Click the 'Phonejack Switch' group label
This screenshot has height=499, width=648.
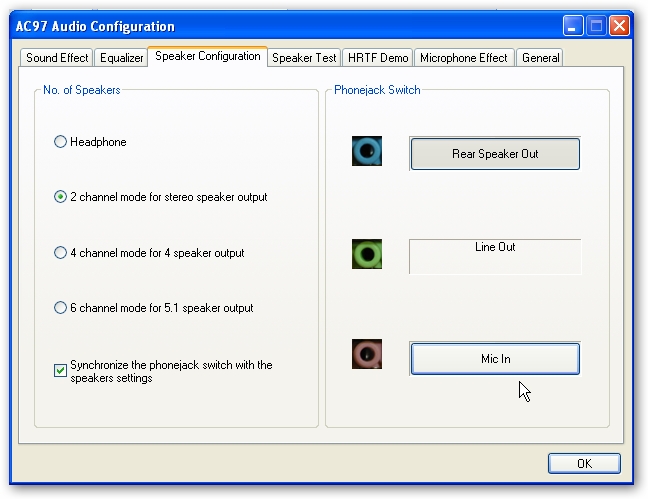coord(377,90)
